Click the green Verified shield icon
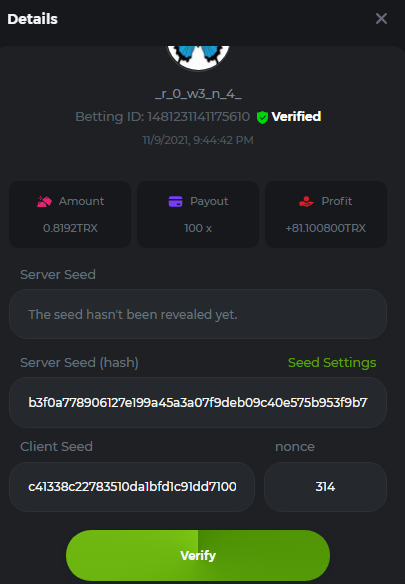405x584 pixels. pyautogui.click(x=262, y=117)
